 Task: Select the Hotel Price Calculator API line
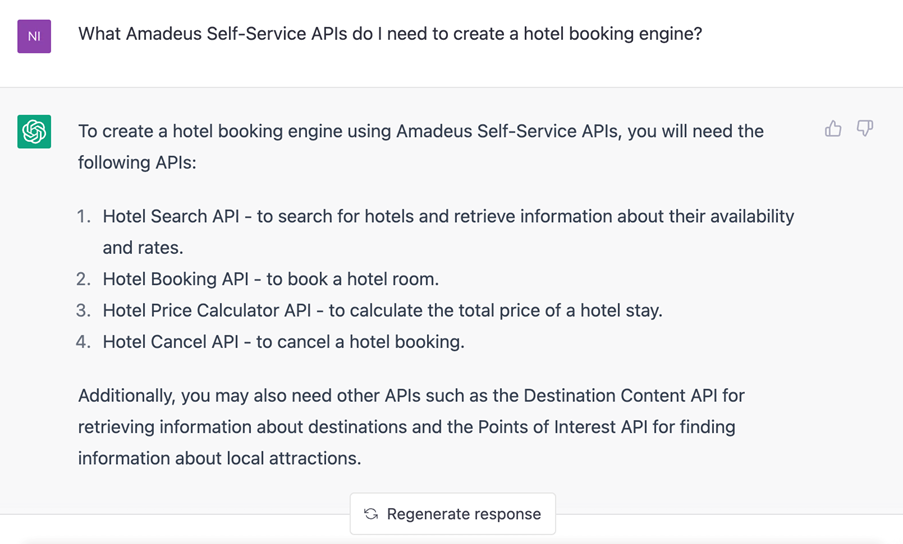click(x=382, y=311)
